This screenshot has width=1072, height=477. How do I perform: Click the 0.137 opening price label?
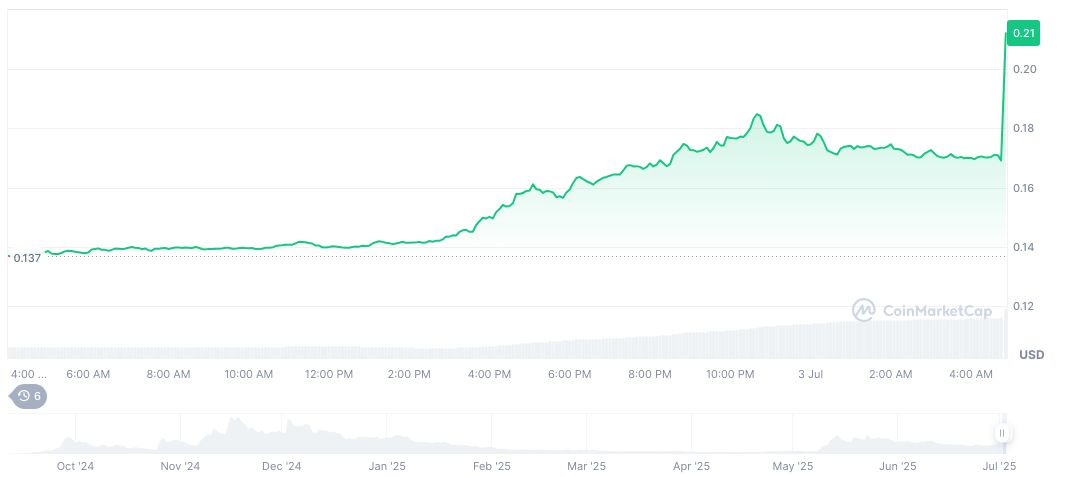[x=27, y=258]
